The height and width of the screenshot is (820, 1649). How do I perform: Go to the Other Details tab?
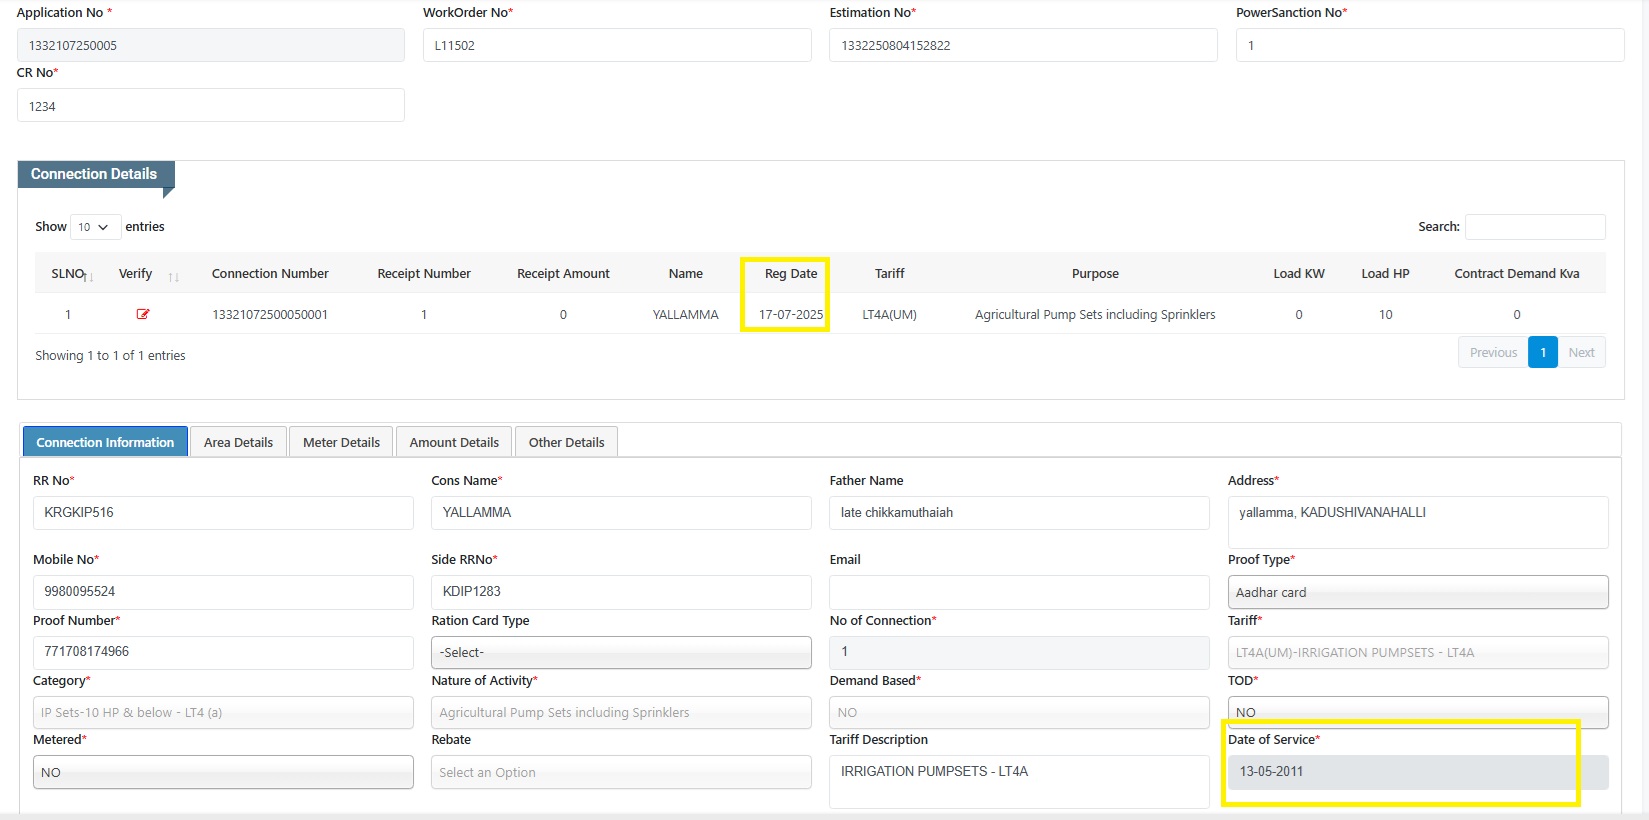566,442
